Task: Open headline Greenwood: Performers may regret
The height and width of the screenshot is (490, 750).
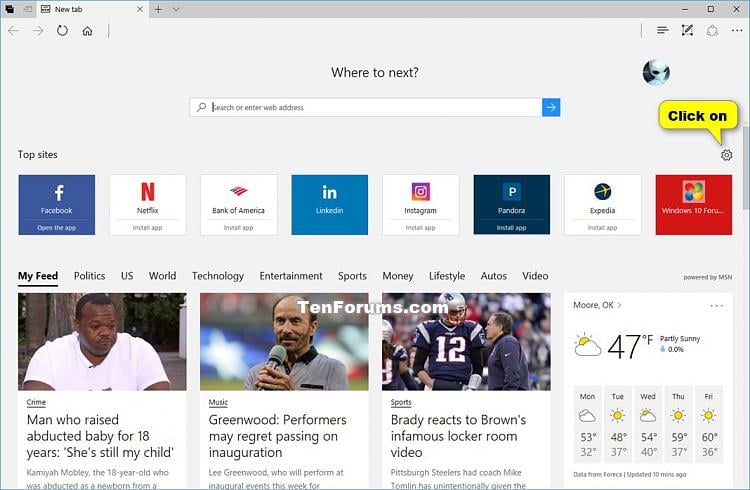Action: click(x=277, y=436)
